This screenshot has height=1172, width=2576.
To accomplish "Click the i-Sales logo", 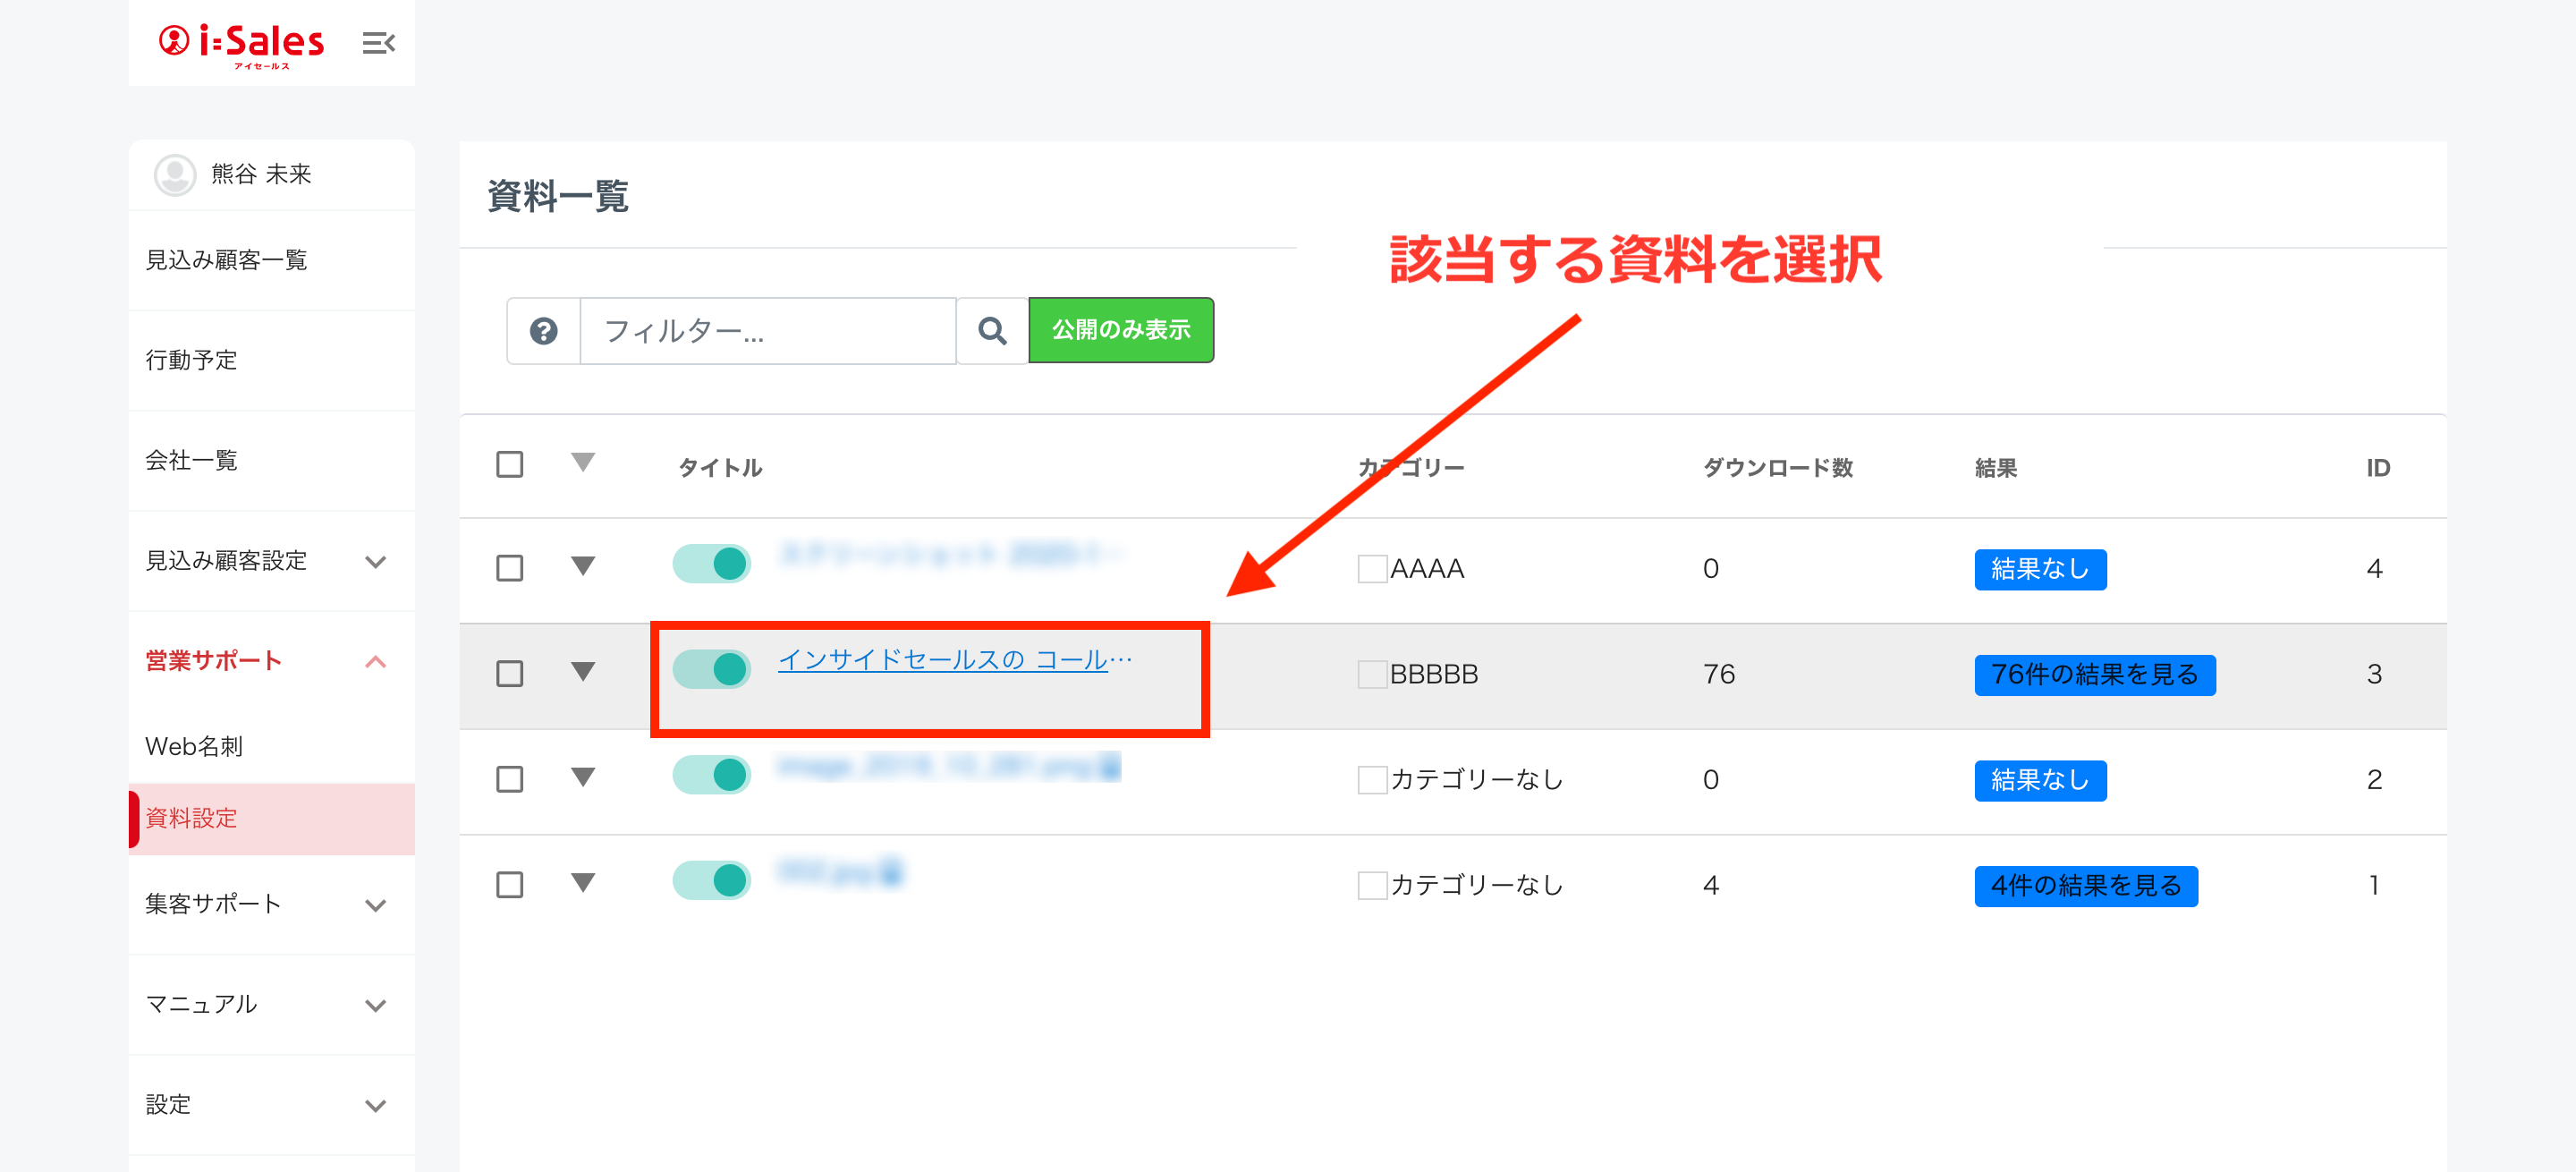I will tap(242, 43).
